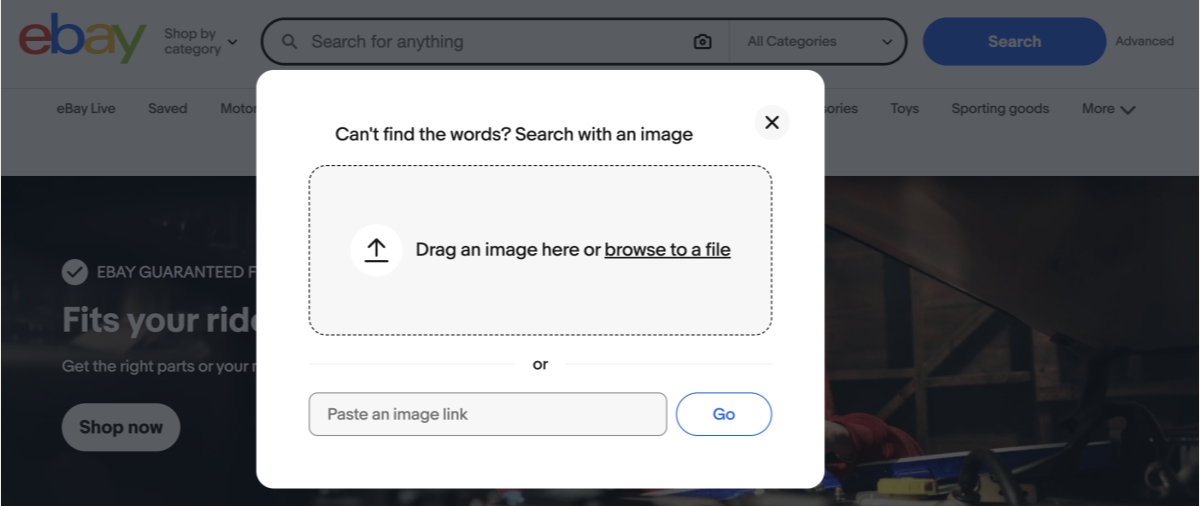The height and width of the screenshot is (506, 1200).
Task: Click the eBay logo
Action: click(x=82, y=40)
